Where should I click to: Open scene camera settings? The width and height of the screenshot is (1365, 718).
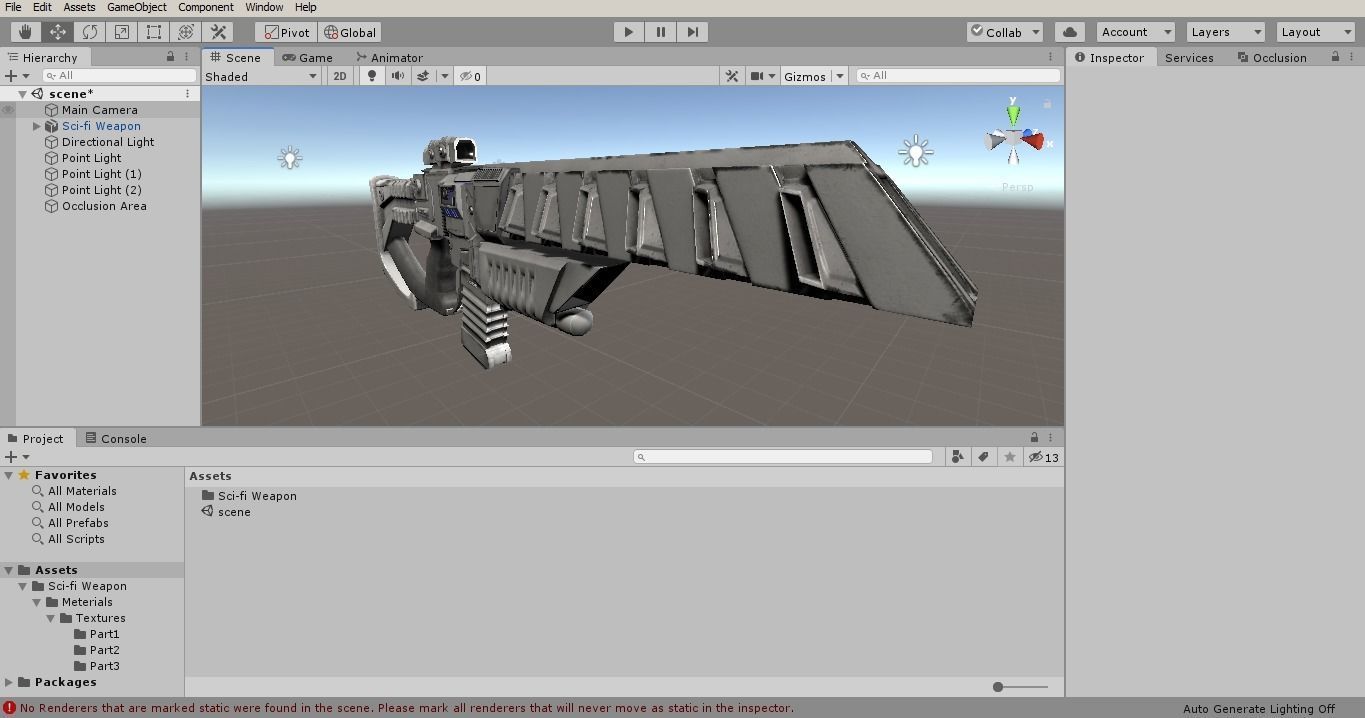(x=762, y=76)
